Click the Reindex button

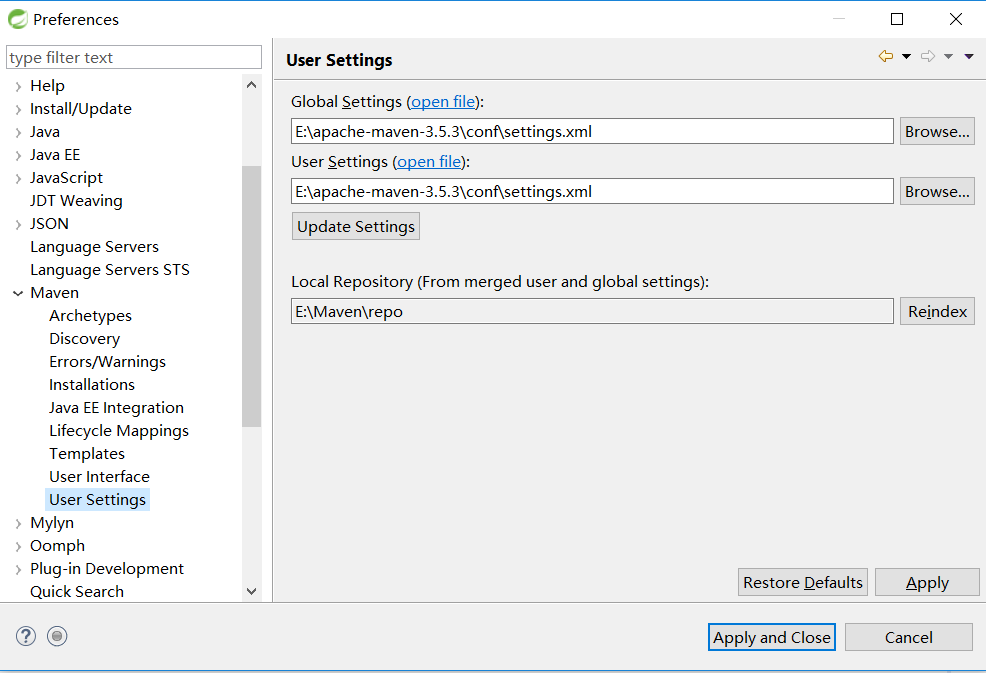(937, 311)
